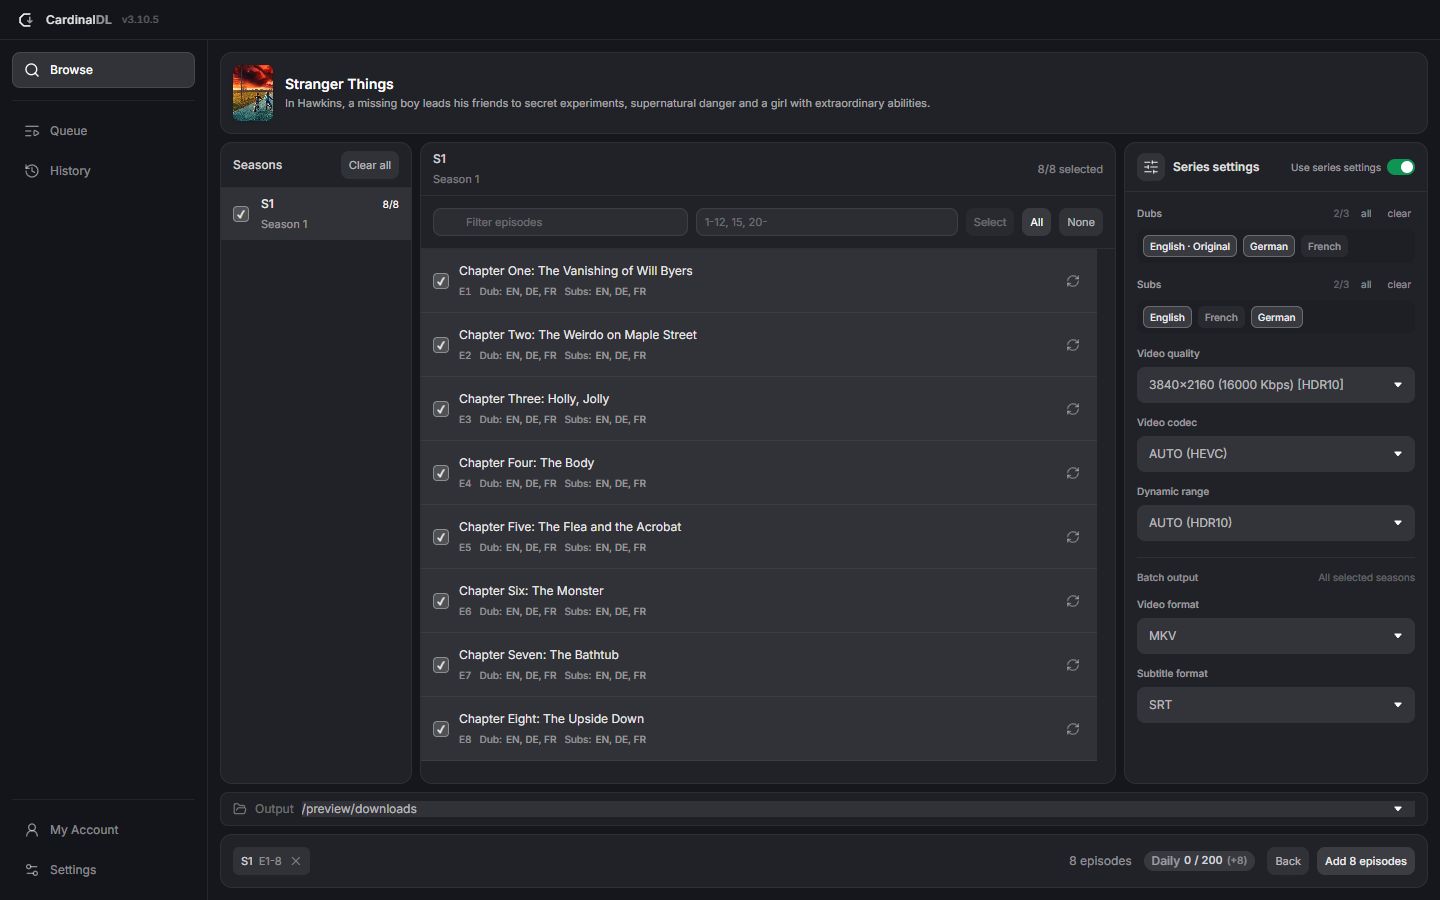Remove the S1 E1-8 selection chip

(296, 861)
